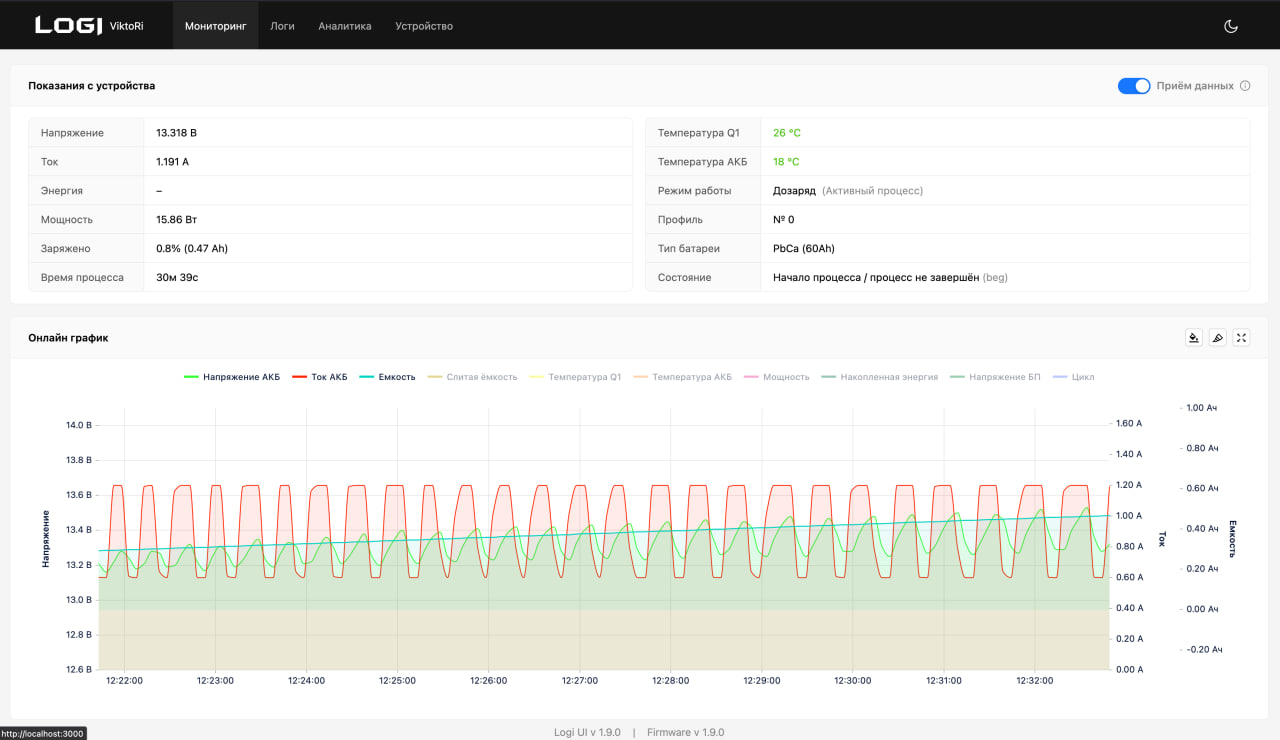Open the Логи tab

(x=282, y=26)
